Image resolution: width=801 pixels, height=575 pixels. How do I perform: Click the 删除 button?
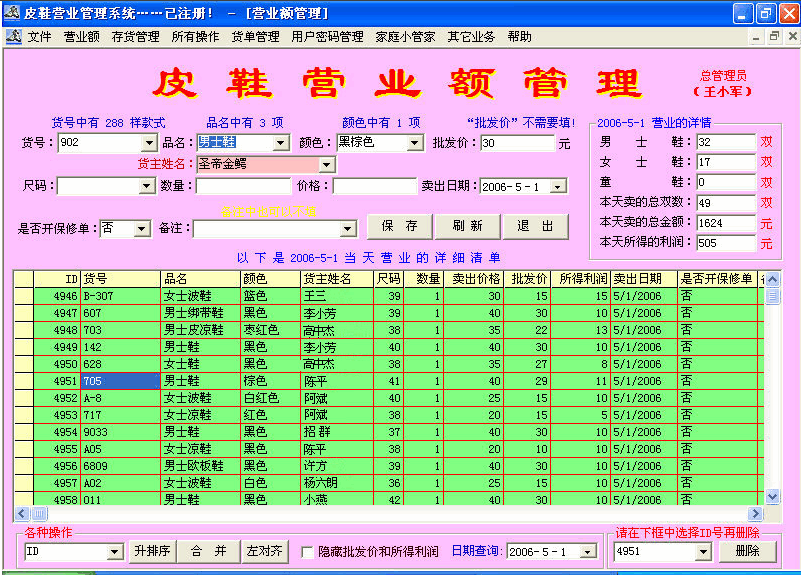pos(746,551)
